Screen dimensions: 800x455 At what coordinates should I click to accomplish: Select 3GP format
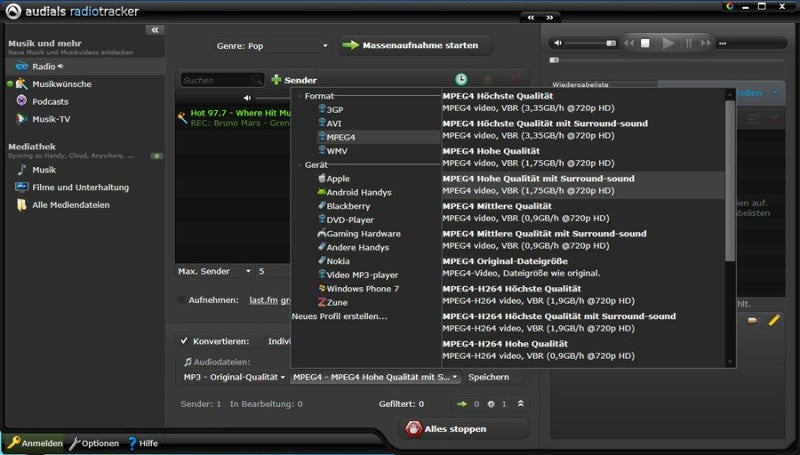(x=331, y=109)
